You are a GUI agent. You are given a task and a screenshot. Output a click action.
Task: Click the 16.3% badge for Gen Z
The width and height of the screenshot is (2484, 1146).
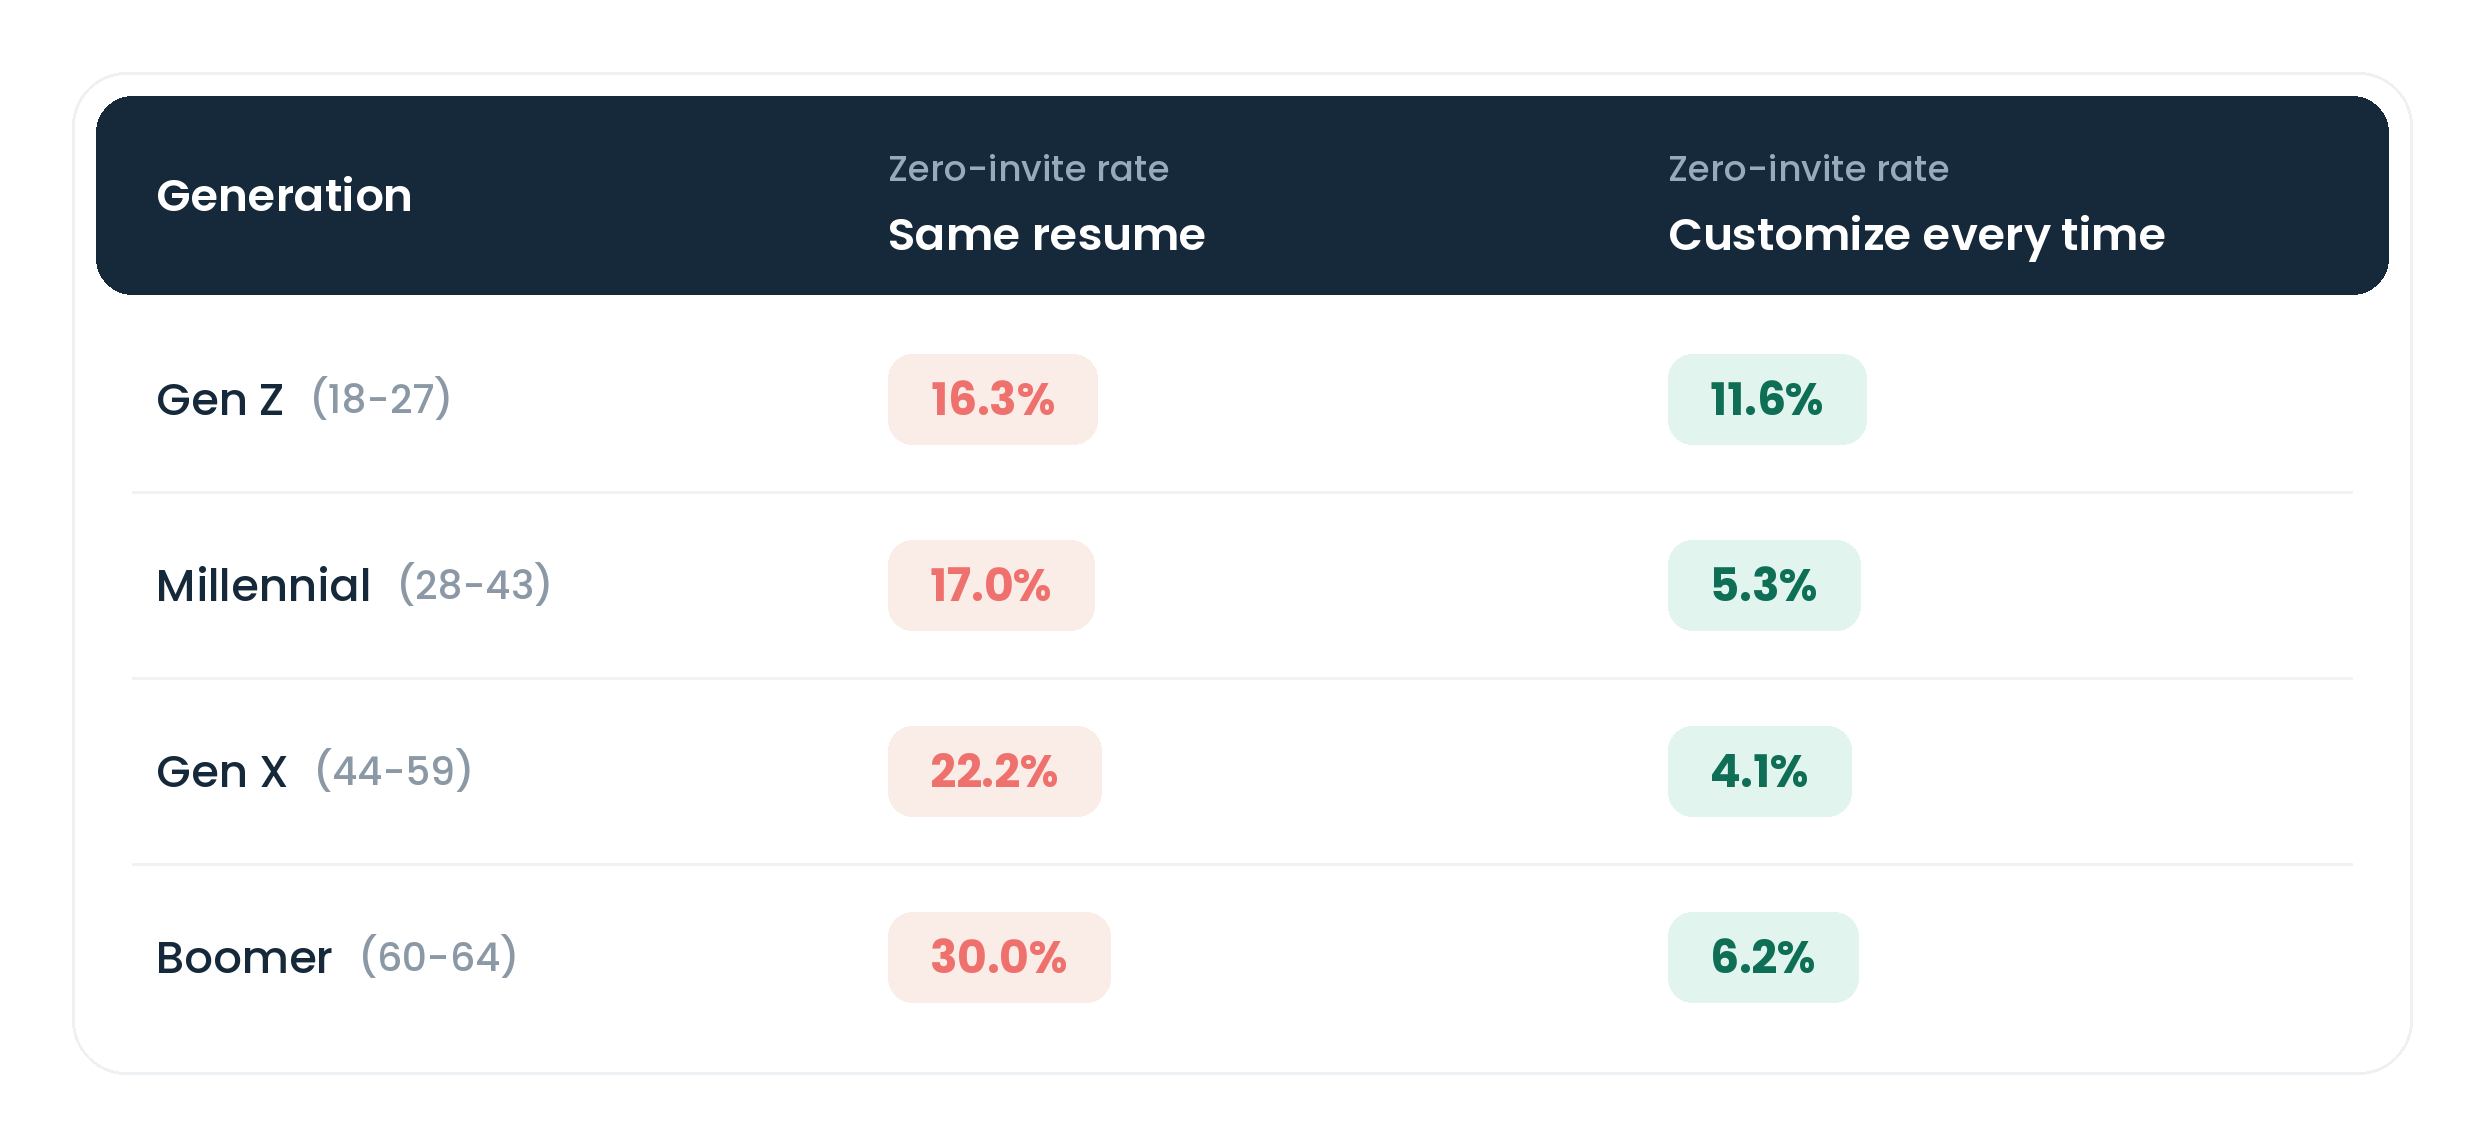click(x=992, y=399)
